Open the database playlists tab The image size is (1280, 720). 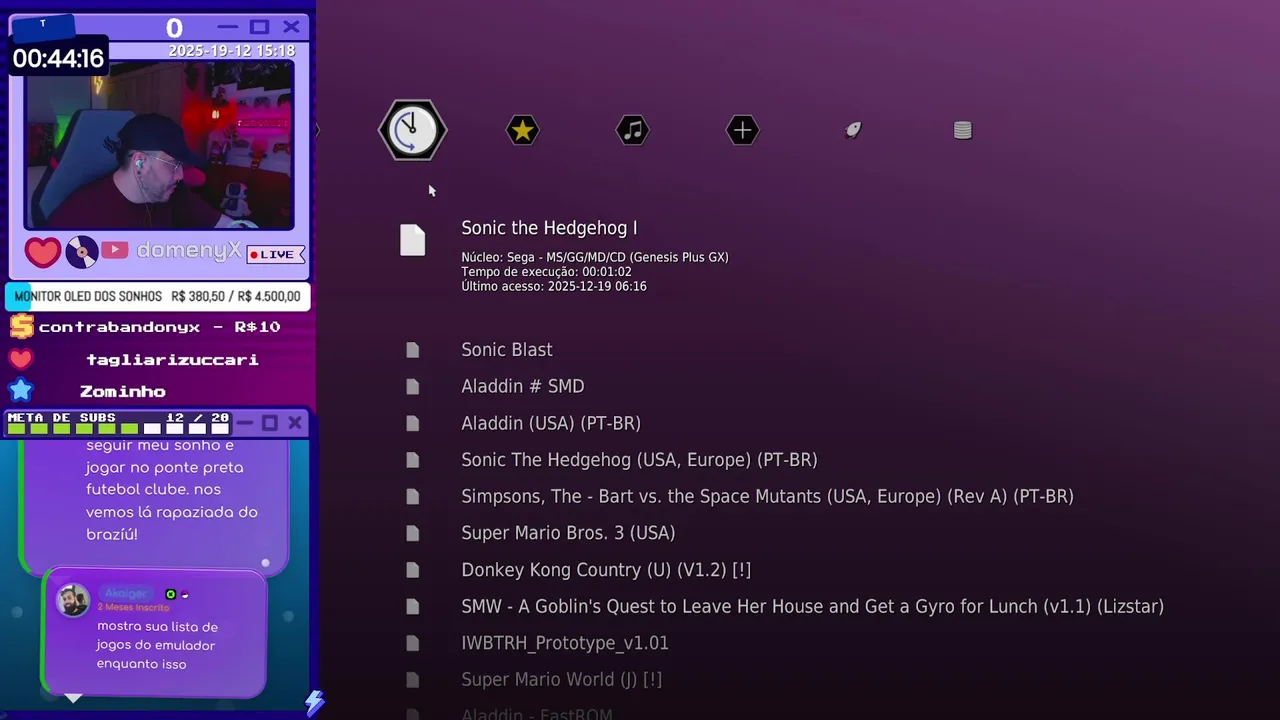pyautogui.click(x=962, y=130)
